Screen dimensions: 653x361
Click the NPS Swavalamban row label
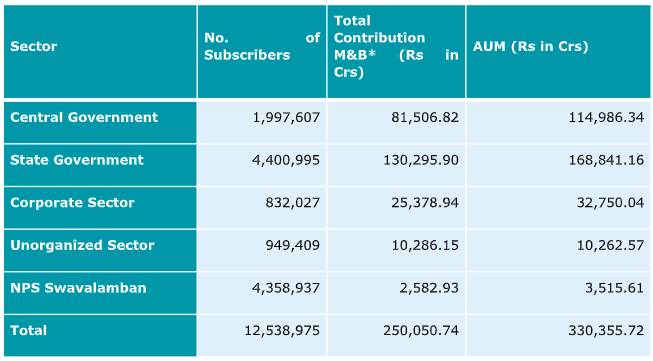78,288
